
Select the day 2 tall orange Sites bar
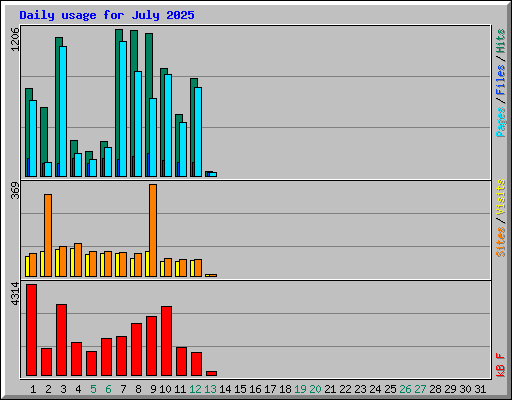coord(48,235)
